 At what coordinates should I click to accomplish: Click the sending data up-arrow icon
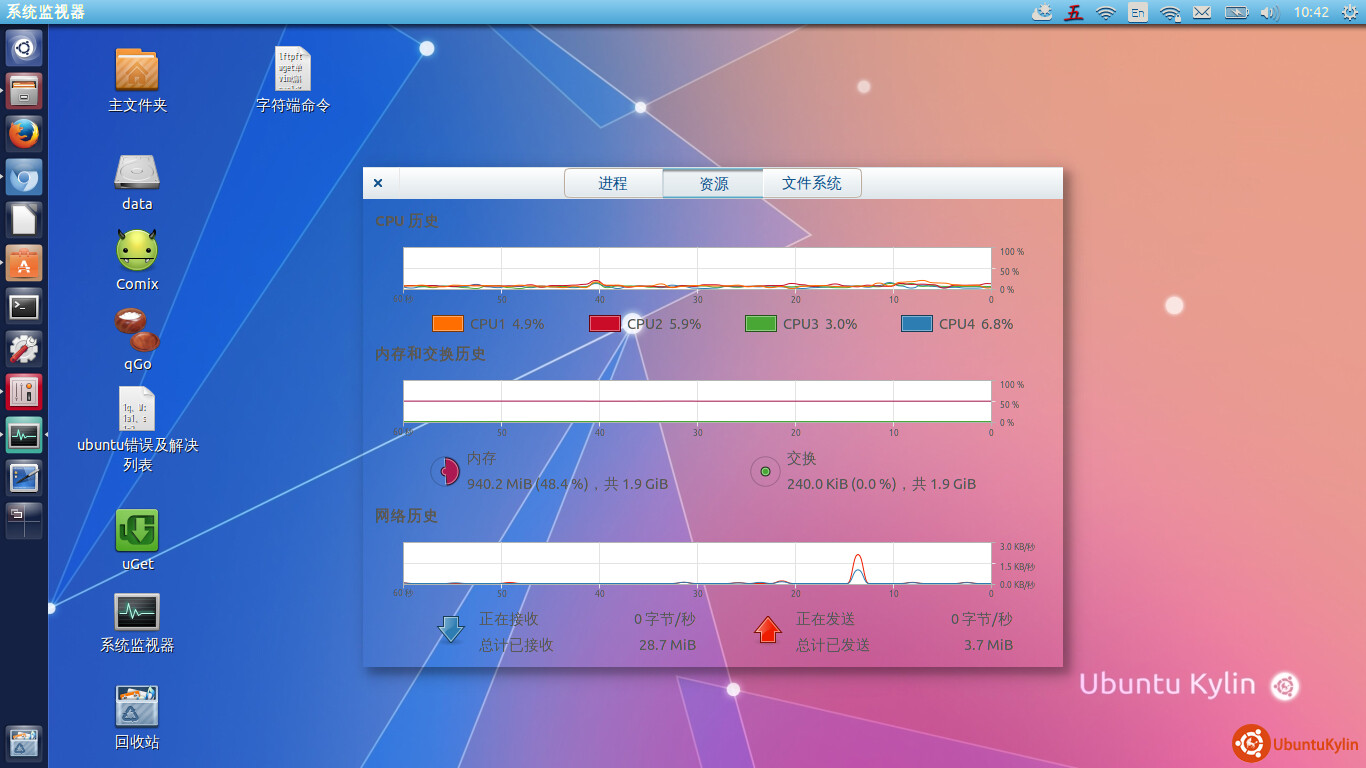click(x=767, y=630)
